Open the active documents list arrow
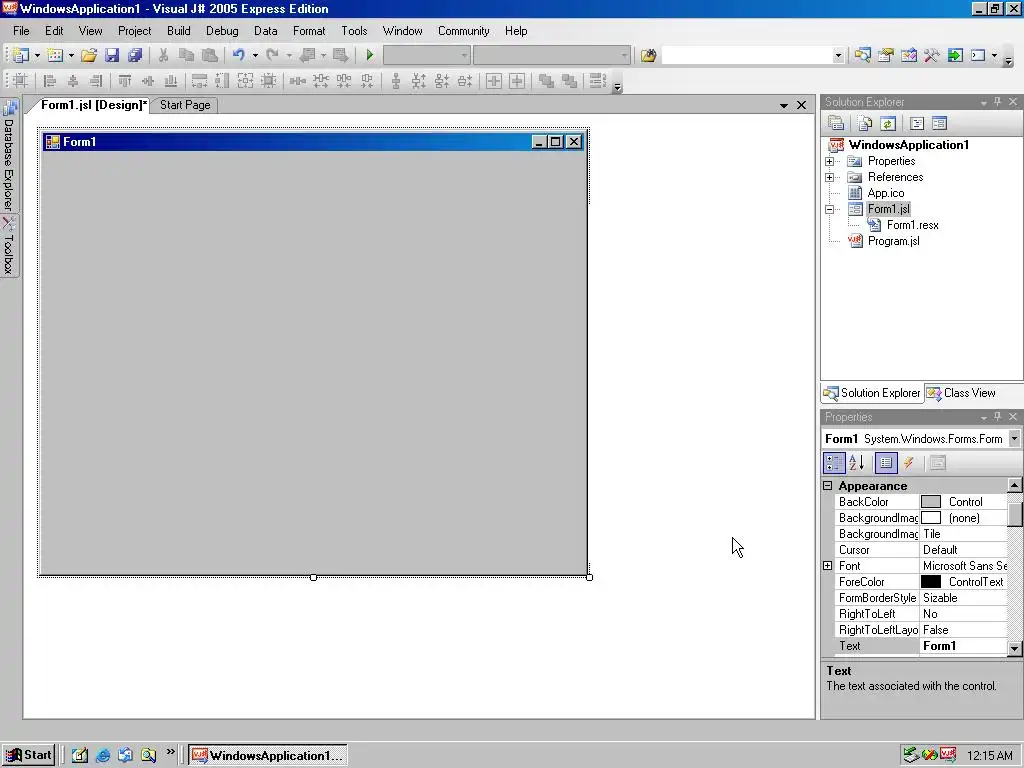1024x768 pixels. tap(784, 105)
